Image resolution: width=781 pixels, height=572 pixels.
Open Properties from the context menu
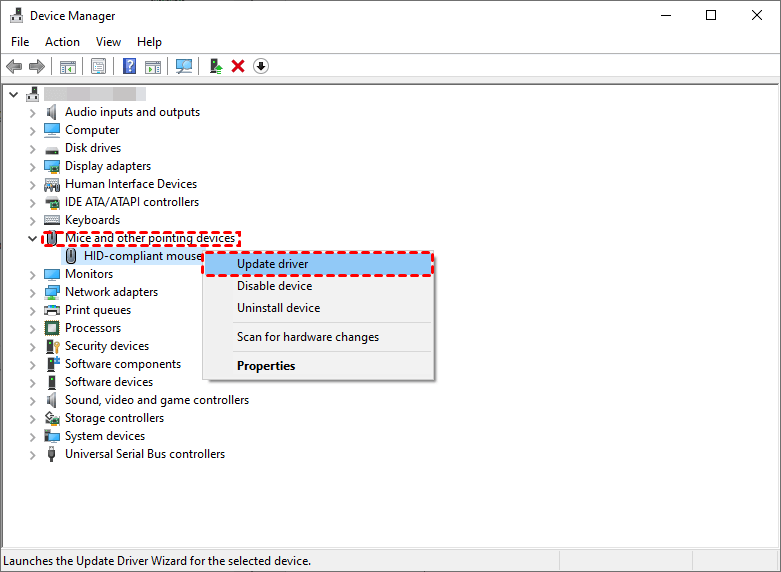pos(318,366)
